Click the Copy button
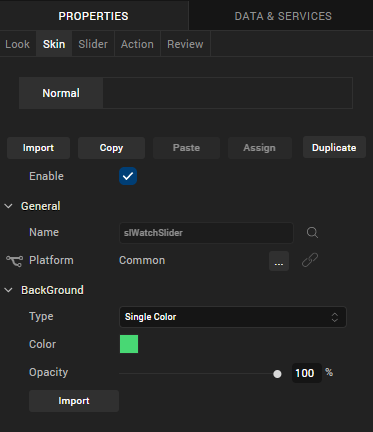 [111, 148]
